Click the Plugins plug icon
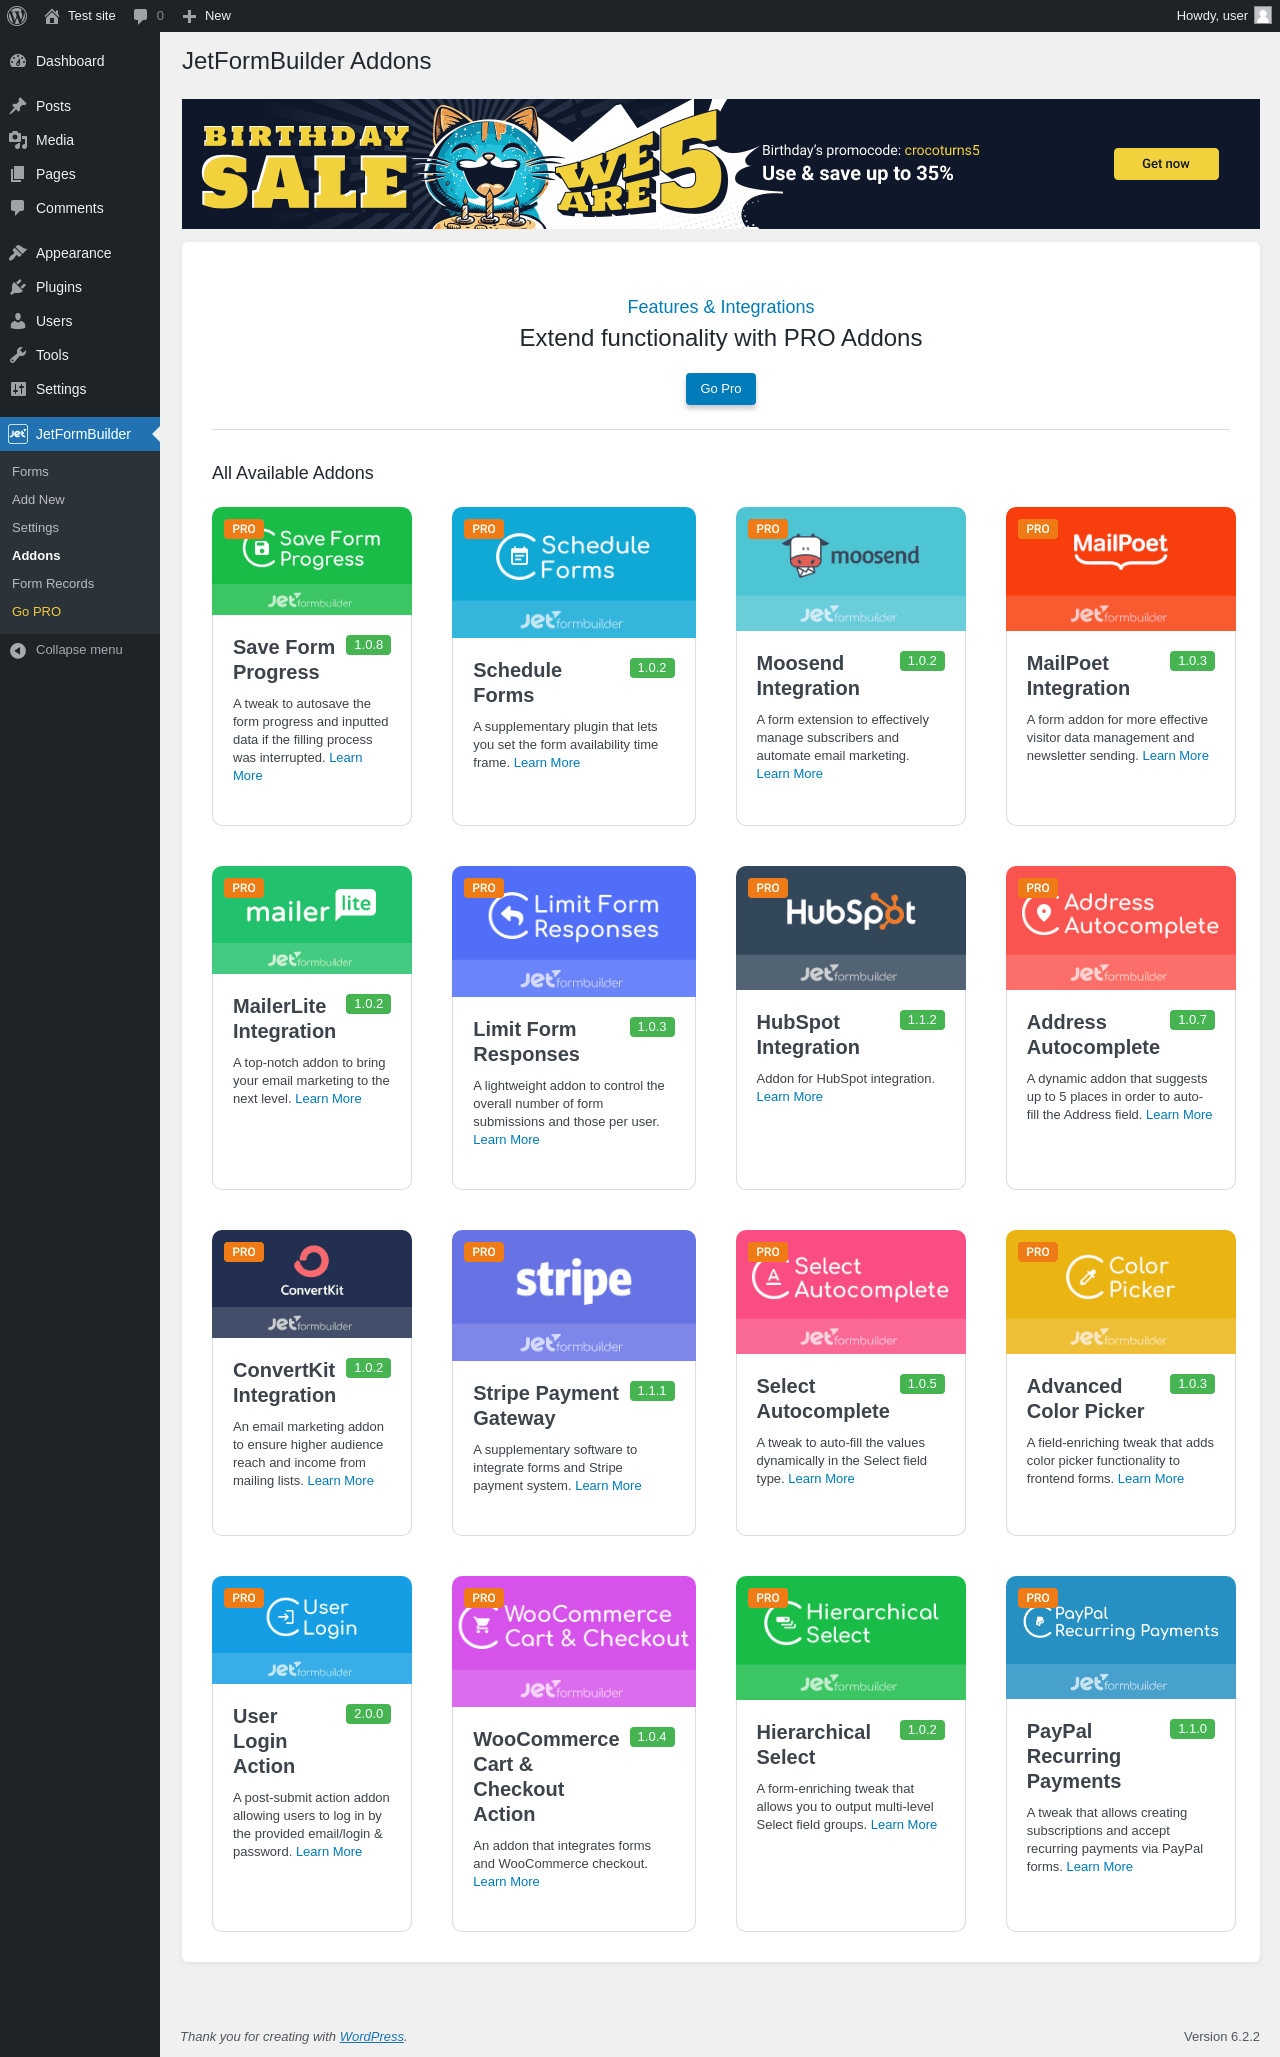This screenshot has height=2057, width=1280. click(18, 287)
